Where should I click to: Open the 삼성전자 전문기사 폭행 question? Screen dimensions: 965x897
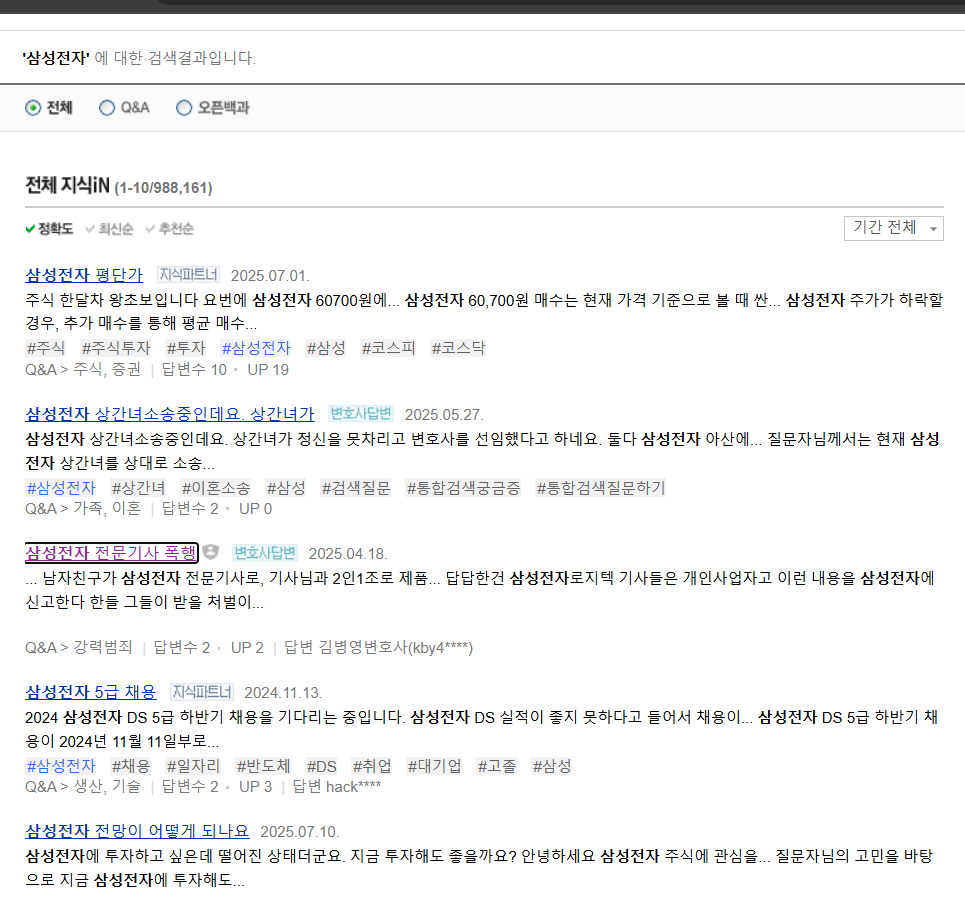coord(111,552)
